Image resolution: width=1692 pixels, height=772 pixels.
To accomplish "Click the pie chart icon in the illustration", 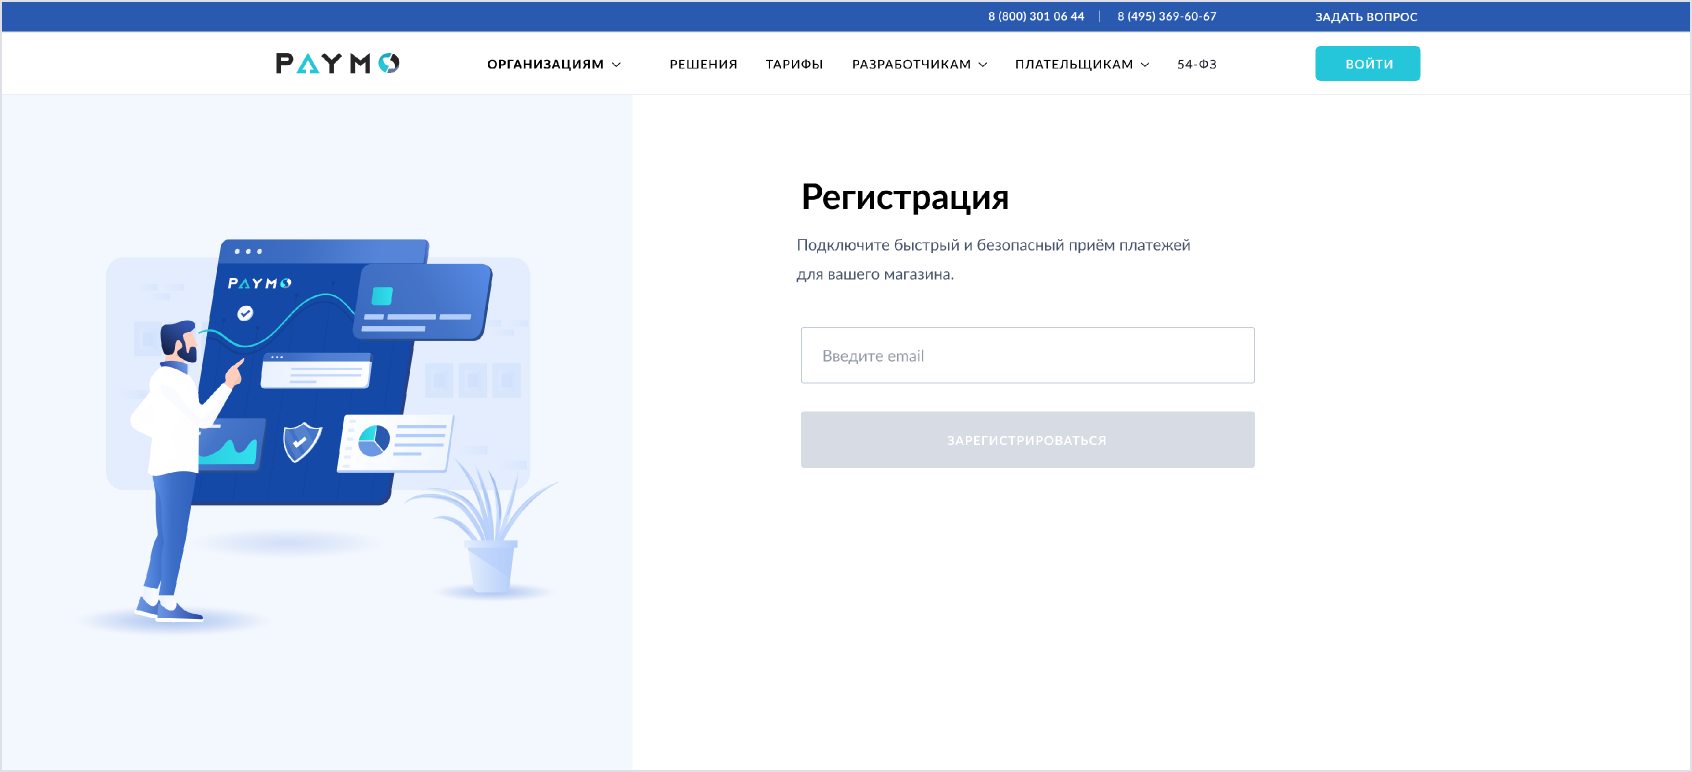I will pyautogui.click(x=374, y=440).
